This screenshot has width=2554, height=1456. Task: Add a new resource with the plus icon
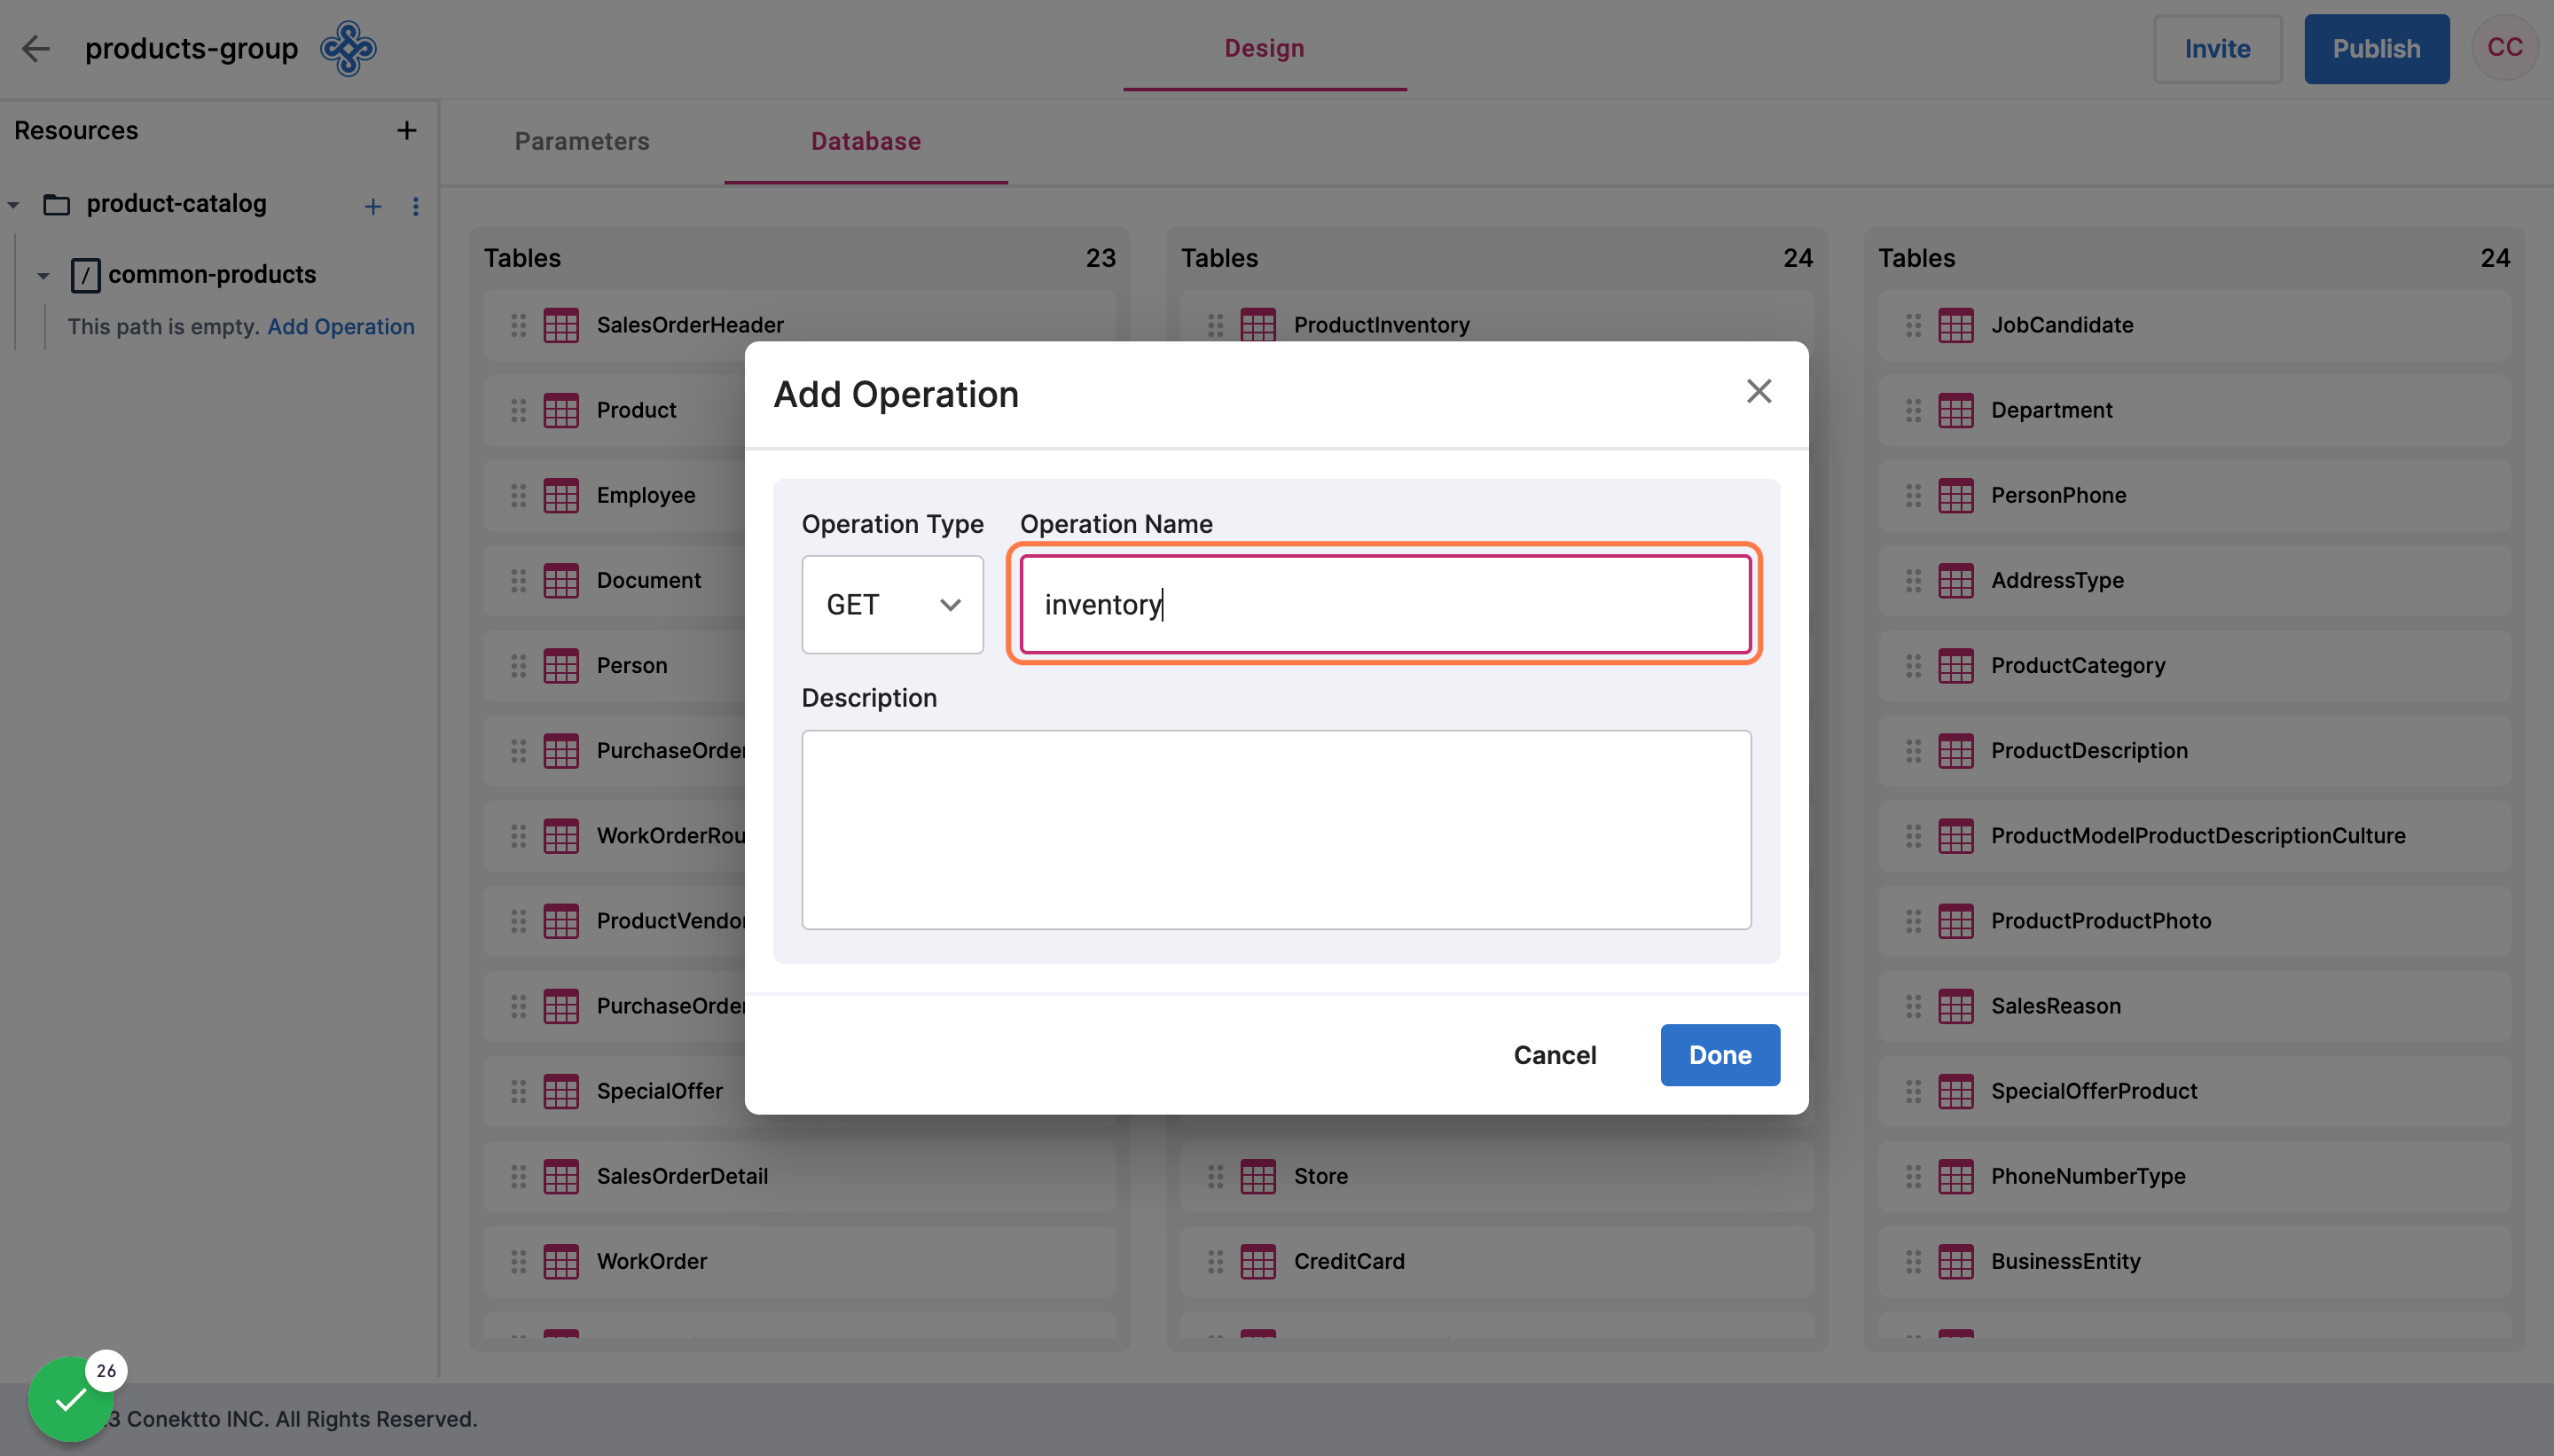(x=406, y=130)
